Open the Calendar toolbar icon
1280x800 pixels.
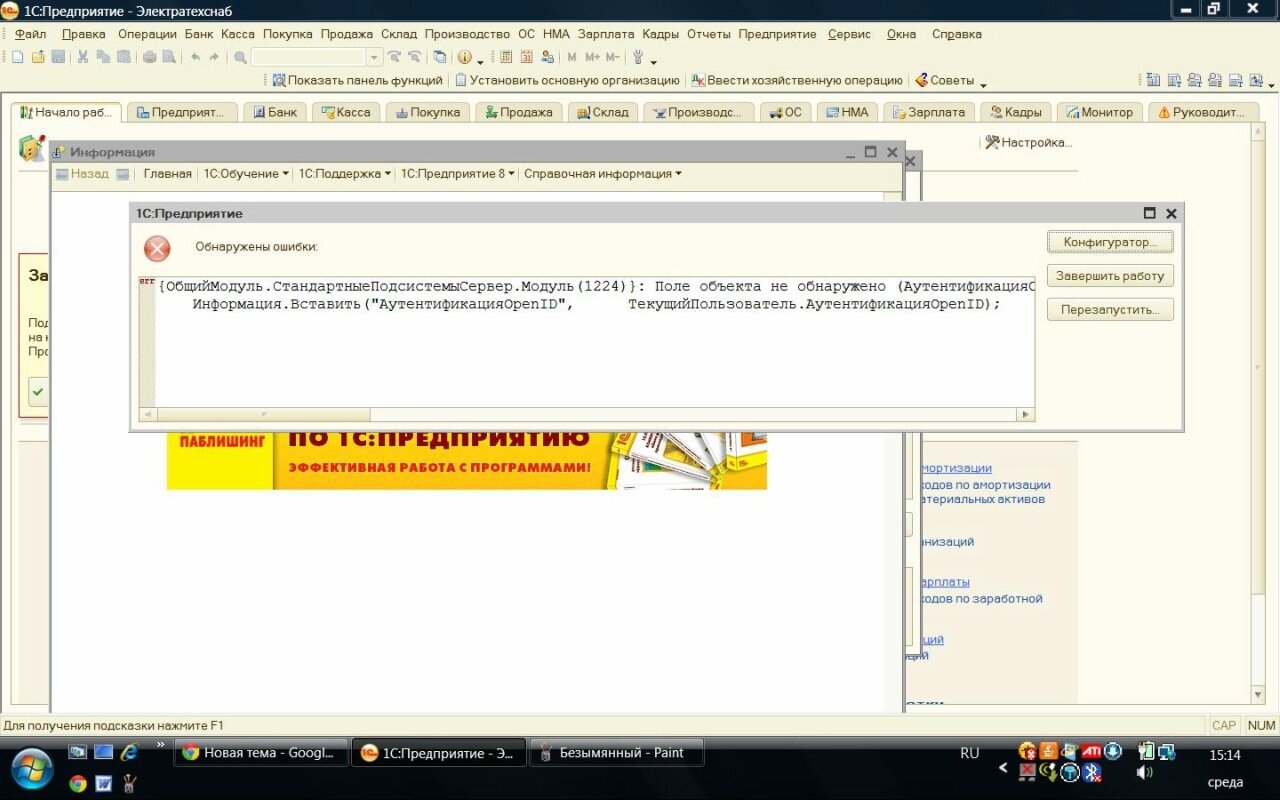pos(526,57)
